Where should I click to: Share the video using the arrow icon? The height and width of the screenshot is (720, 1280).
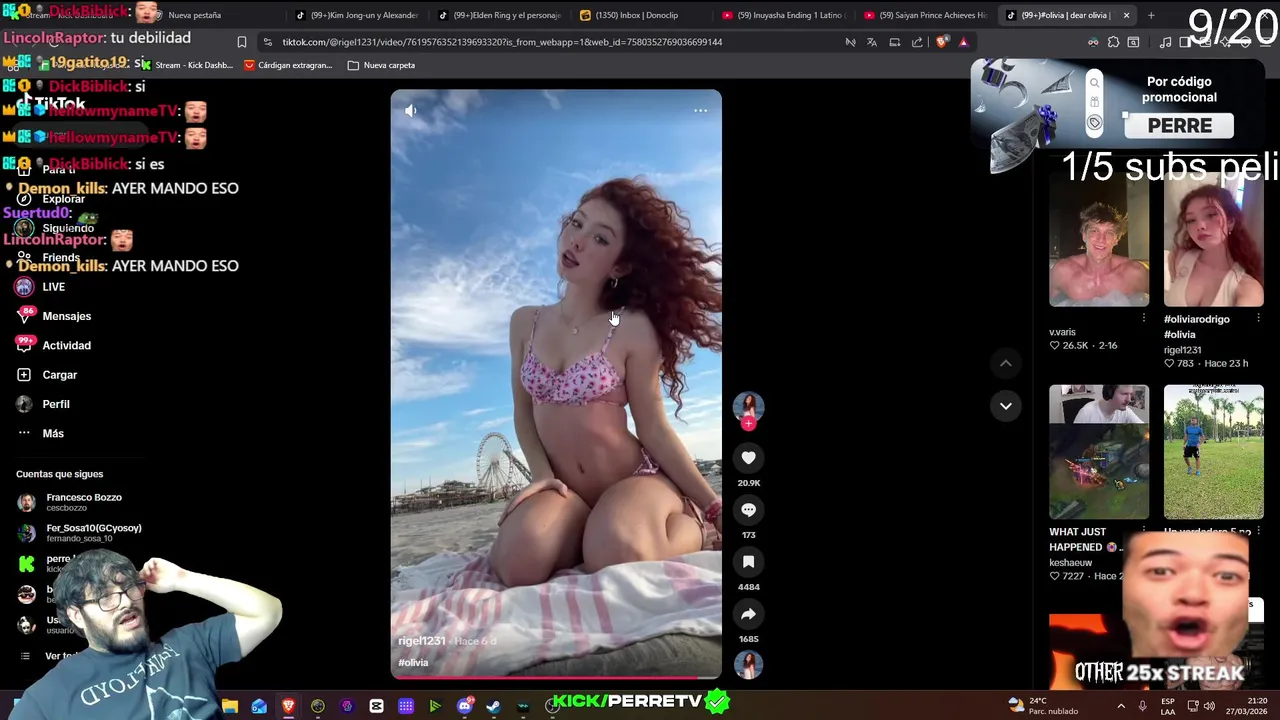[x=748, y=613]
